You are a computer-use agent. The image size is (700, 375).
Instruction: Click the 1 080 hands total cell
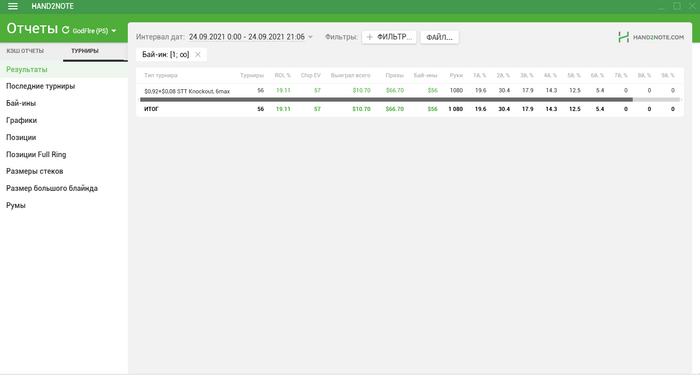[x=456, y=109]
